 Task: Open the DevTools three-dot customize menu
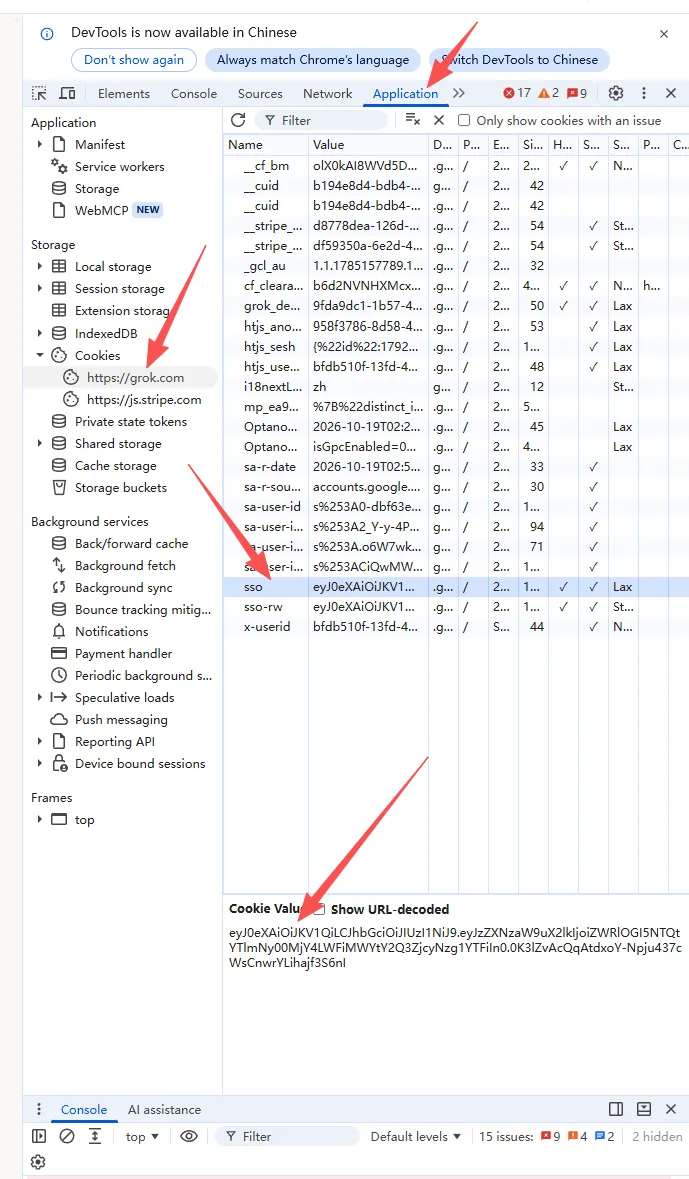[x=644, y=93]
